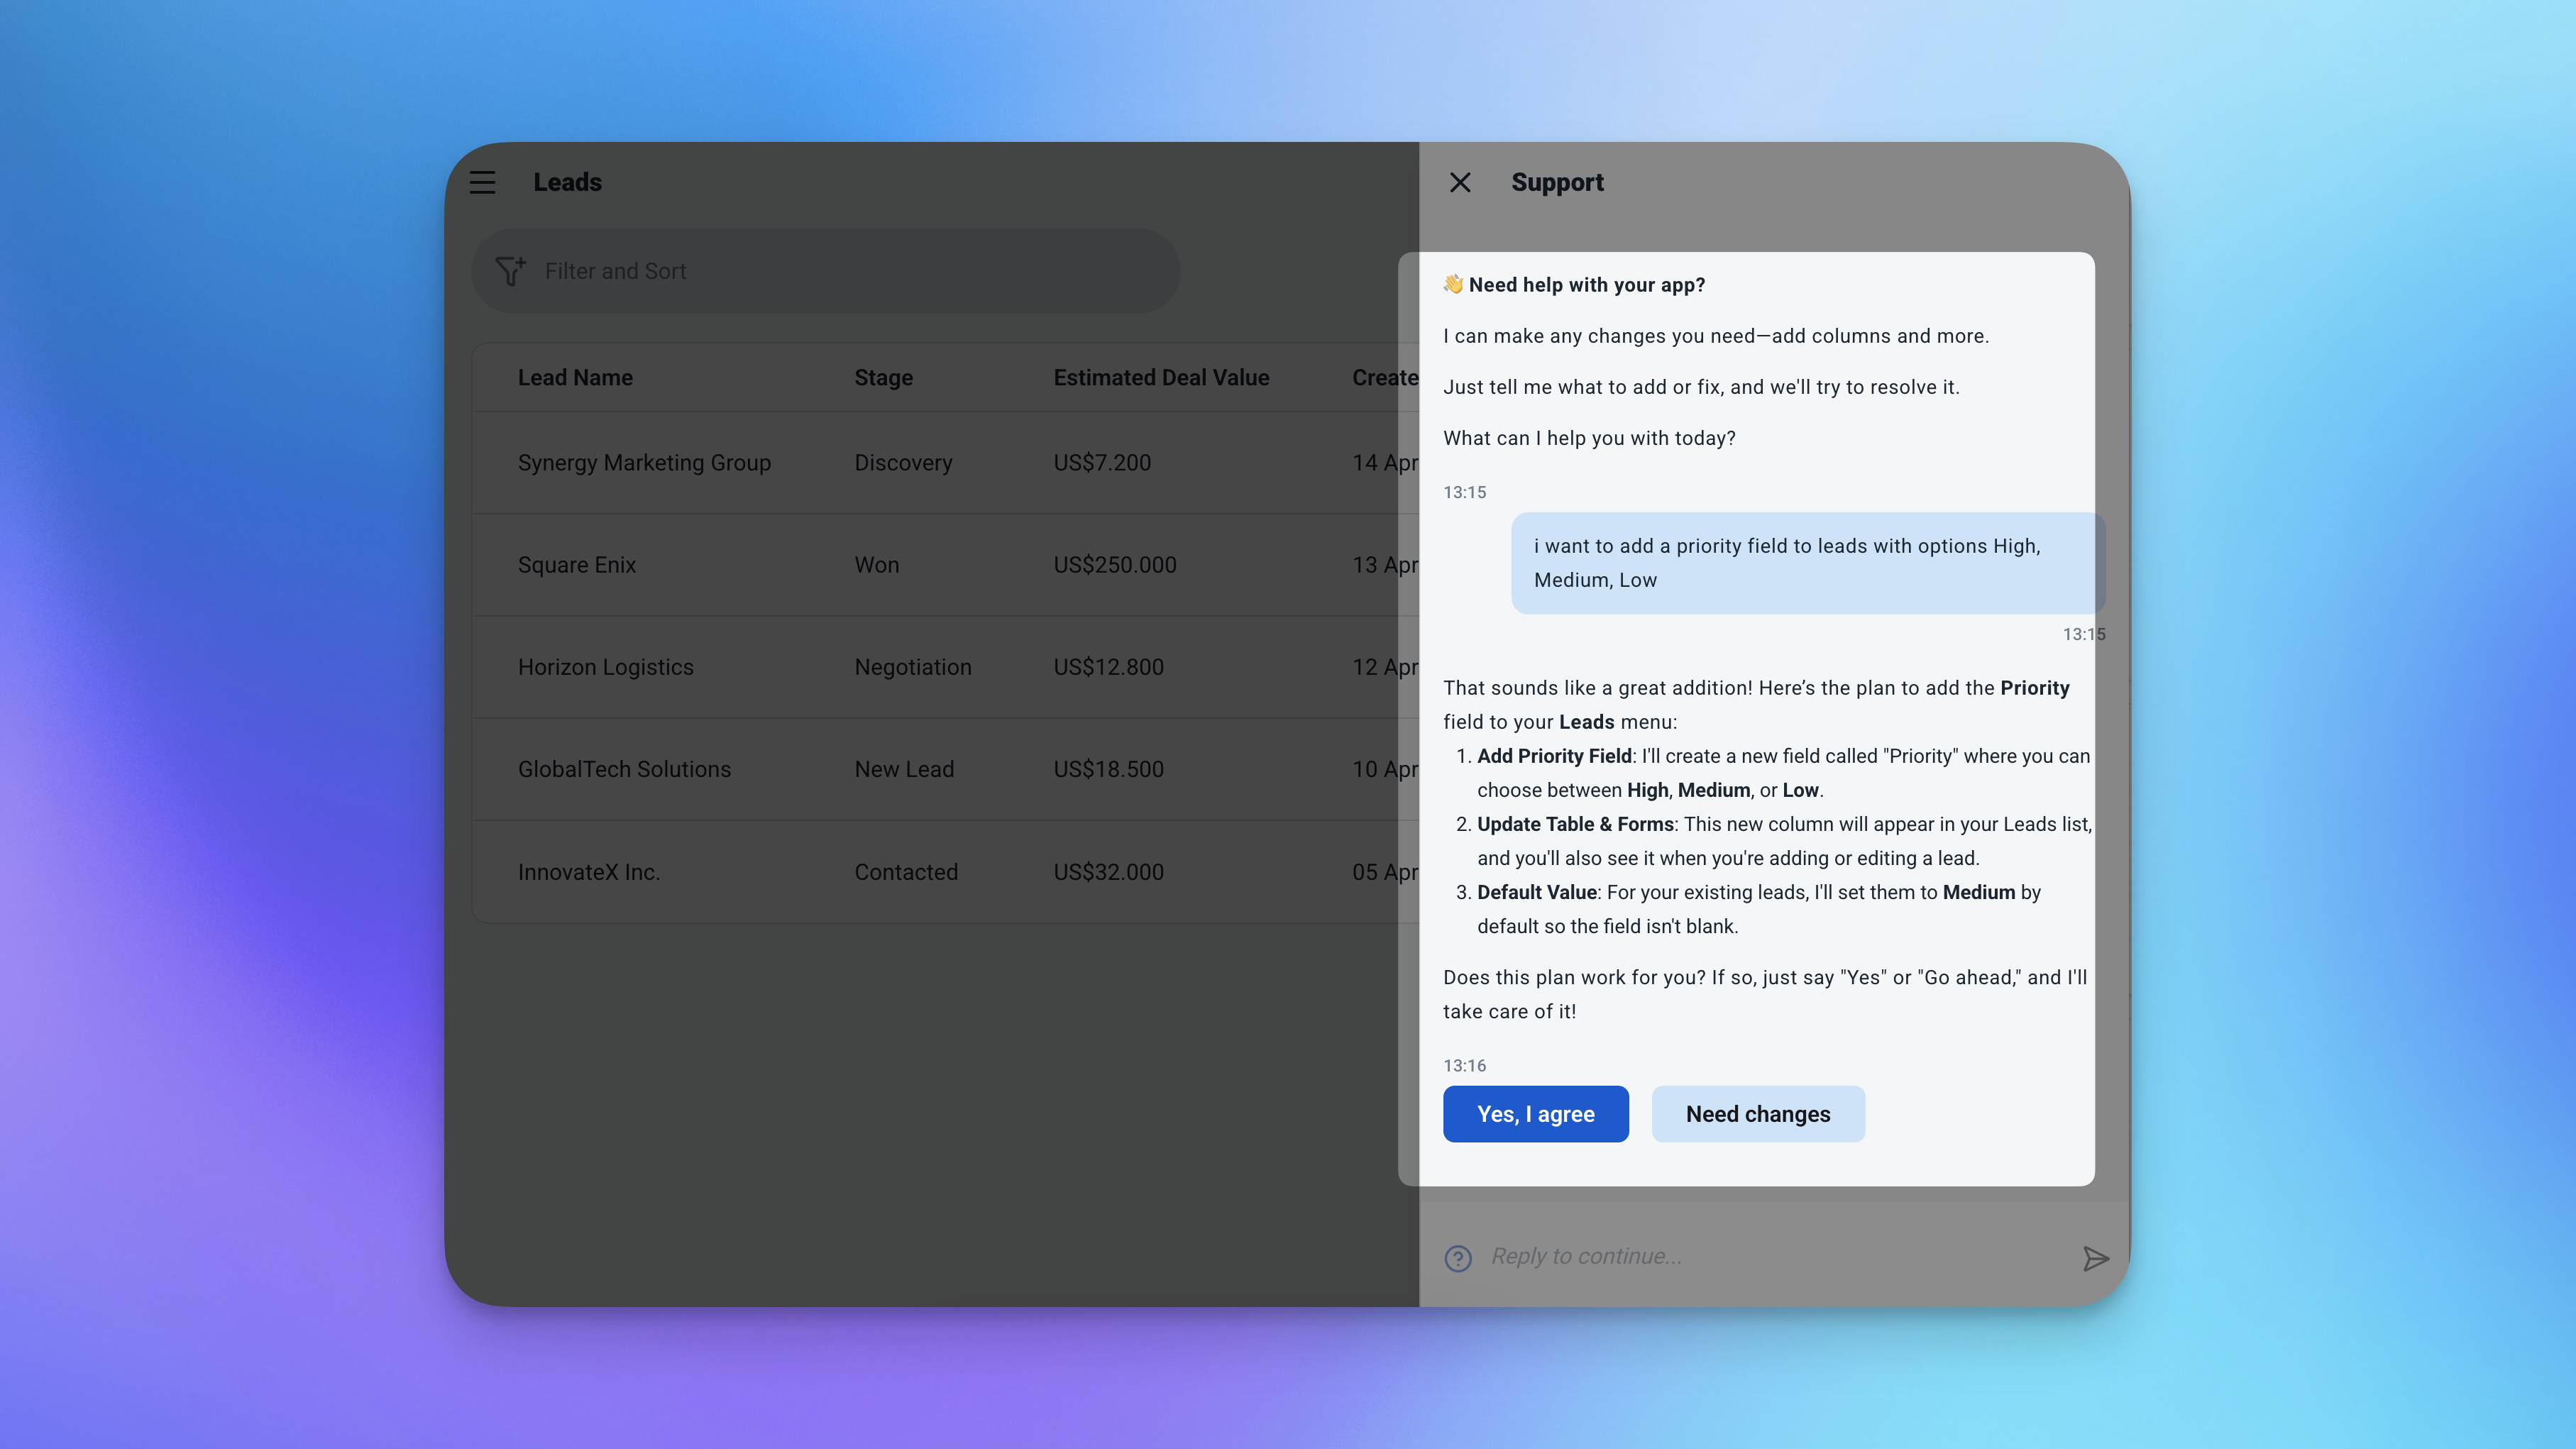Click the Leads page title

coord(567,182)
